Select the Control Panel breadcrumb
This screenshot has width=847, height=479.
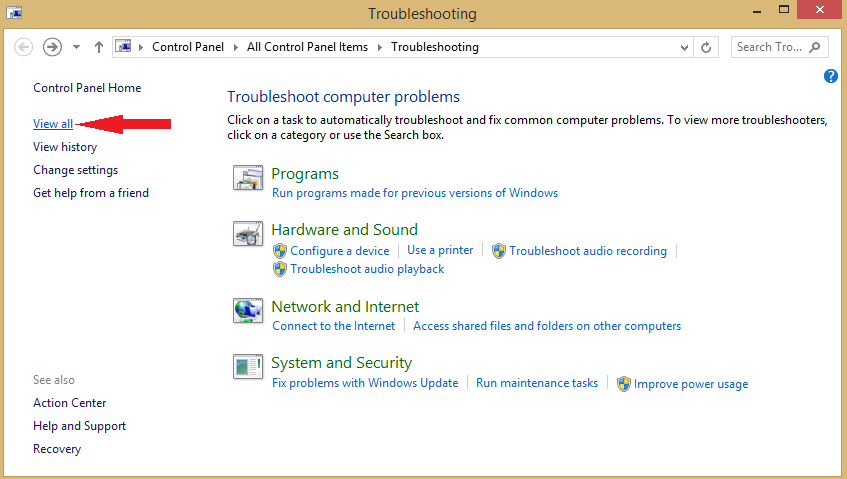(187, 47)
